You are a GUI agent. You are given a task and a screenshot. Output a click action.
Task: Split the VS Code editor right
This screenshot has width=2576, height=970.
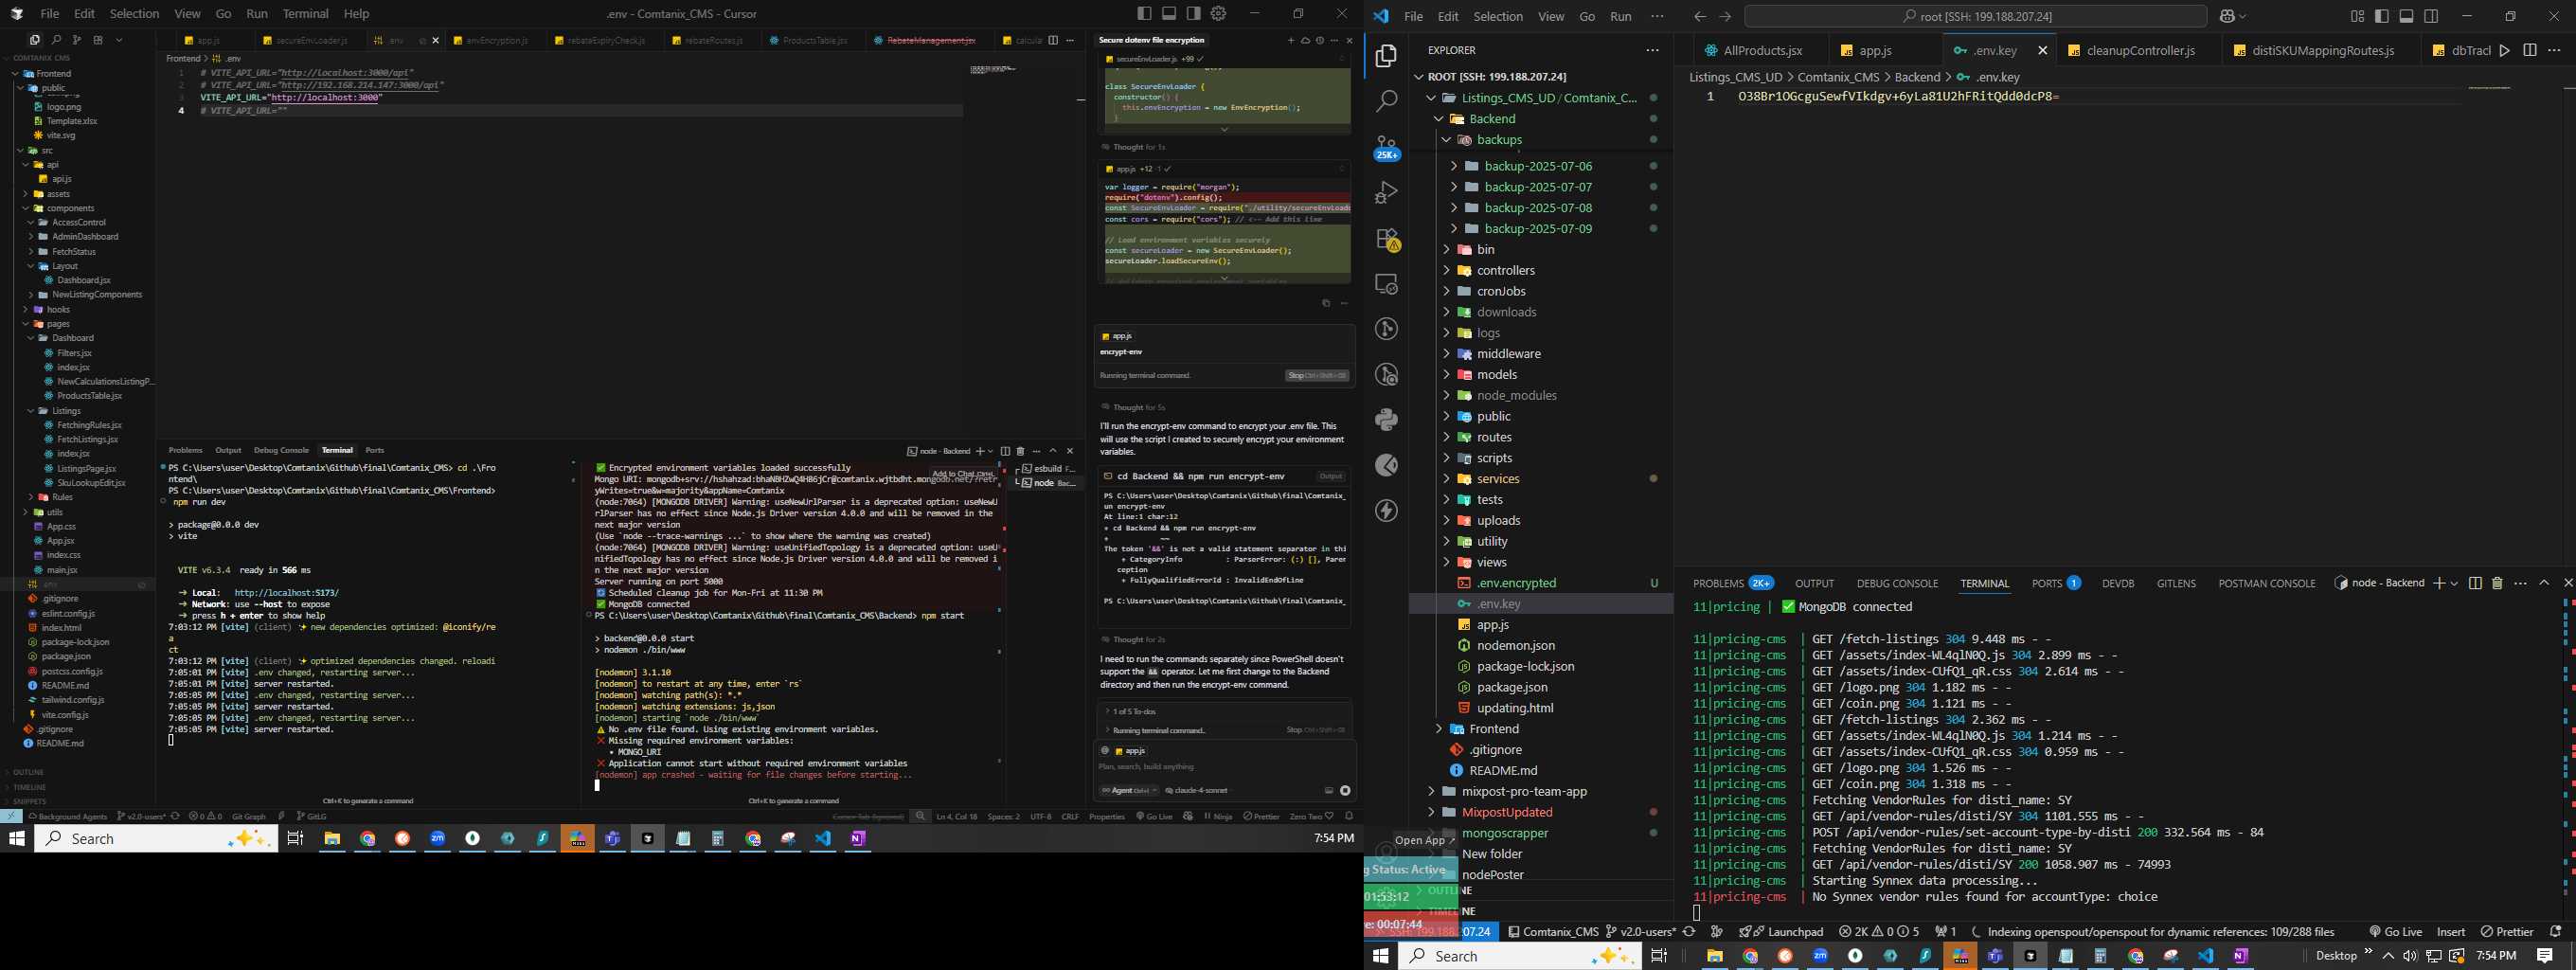pos(2529,50)
